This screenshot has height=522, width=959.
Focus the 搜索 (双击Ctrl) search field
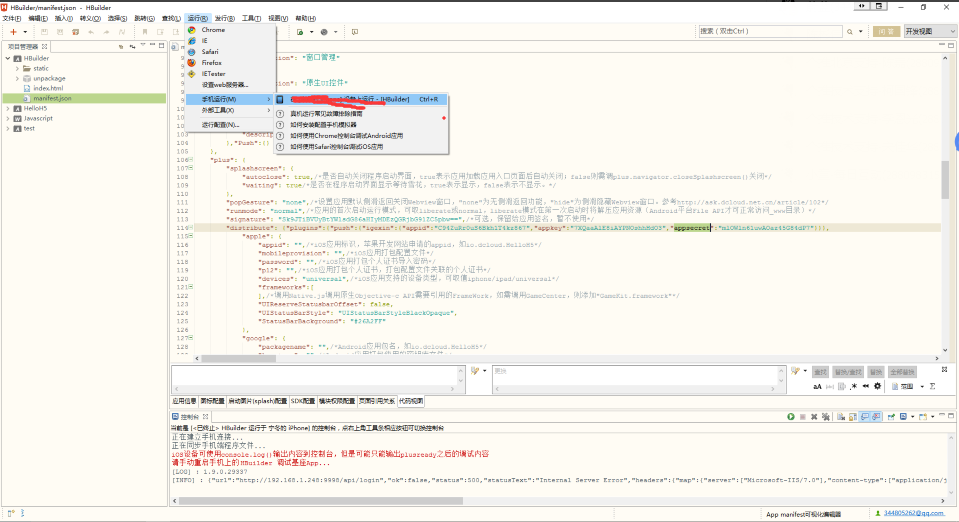click(770, 31)
